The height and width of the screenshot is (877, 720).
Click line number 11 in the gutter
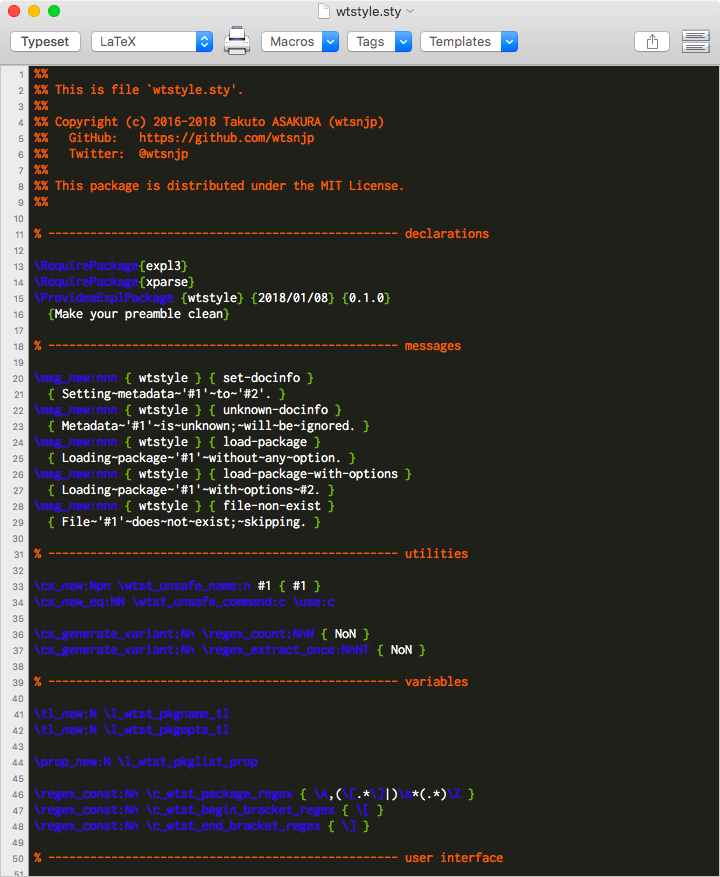pyautogui.click(x=19, y=234)
